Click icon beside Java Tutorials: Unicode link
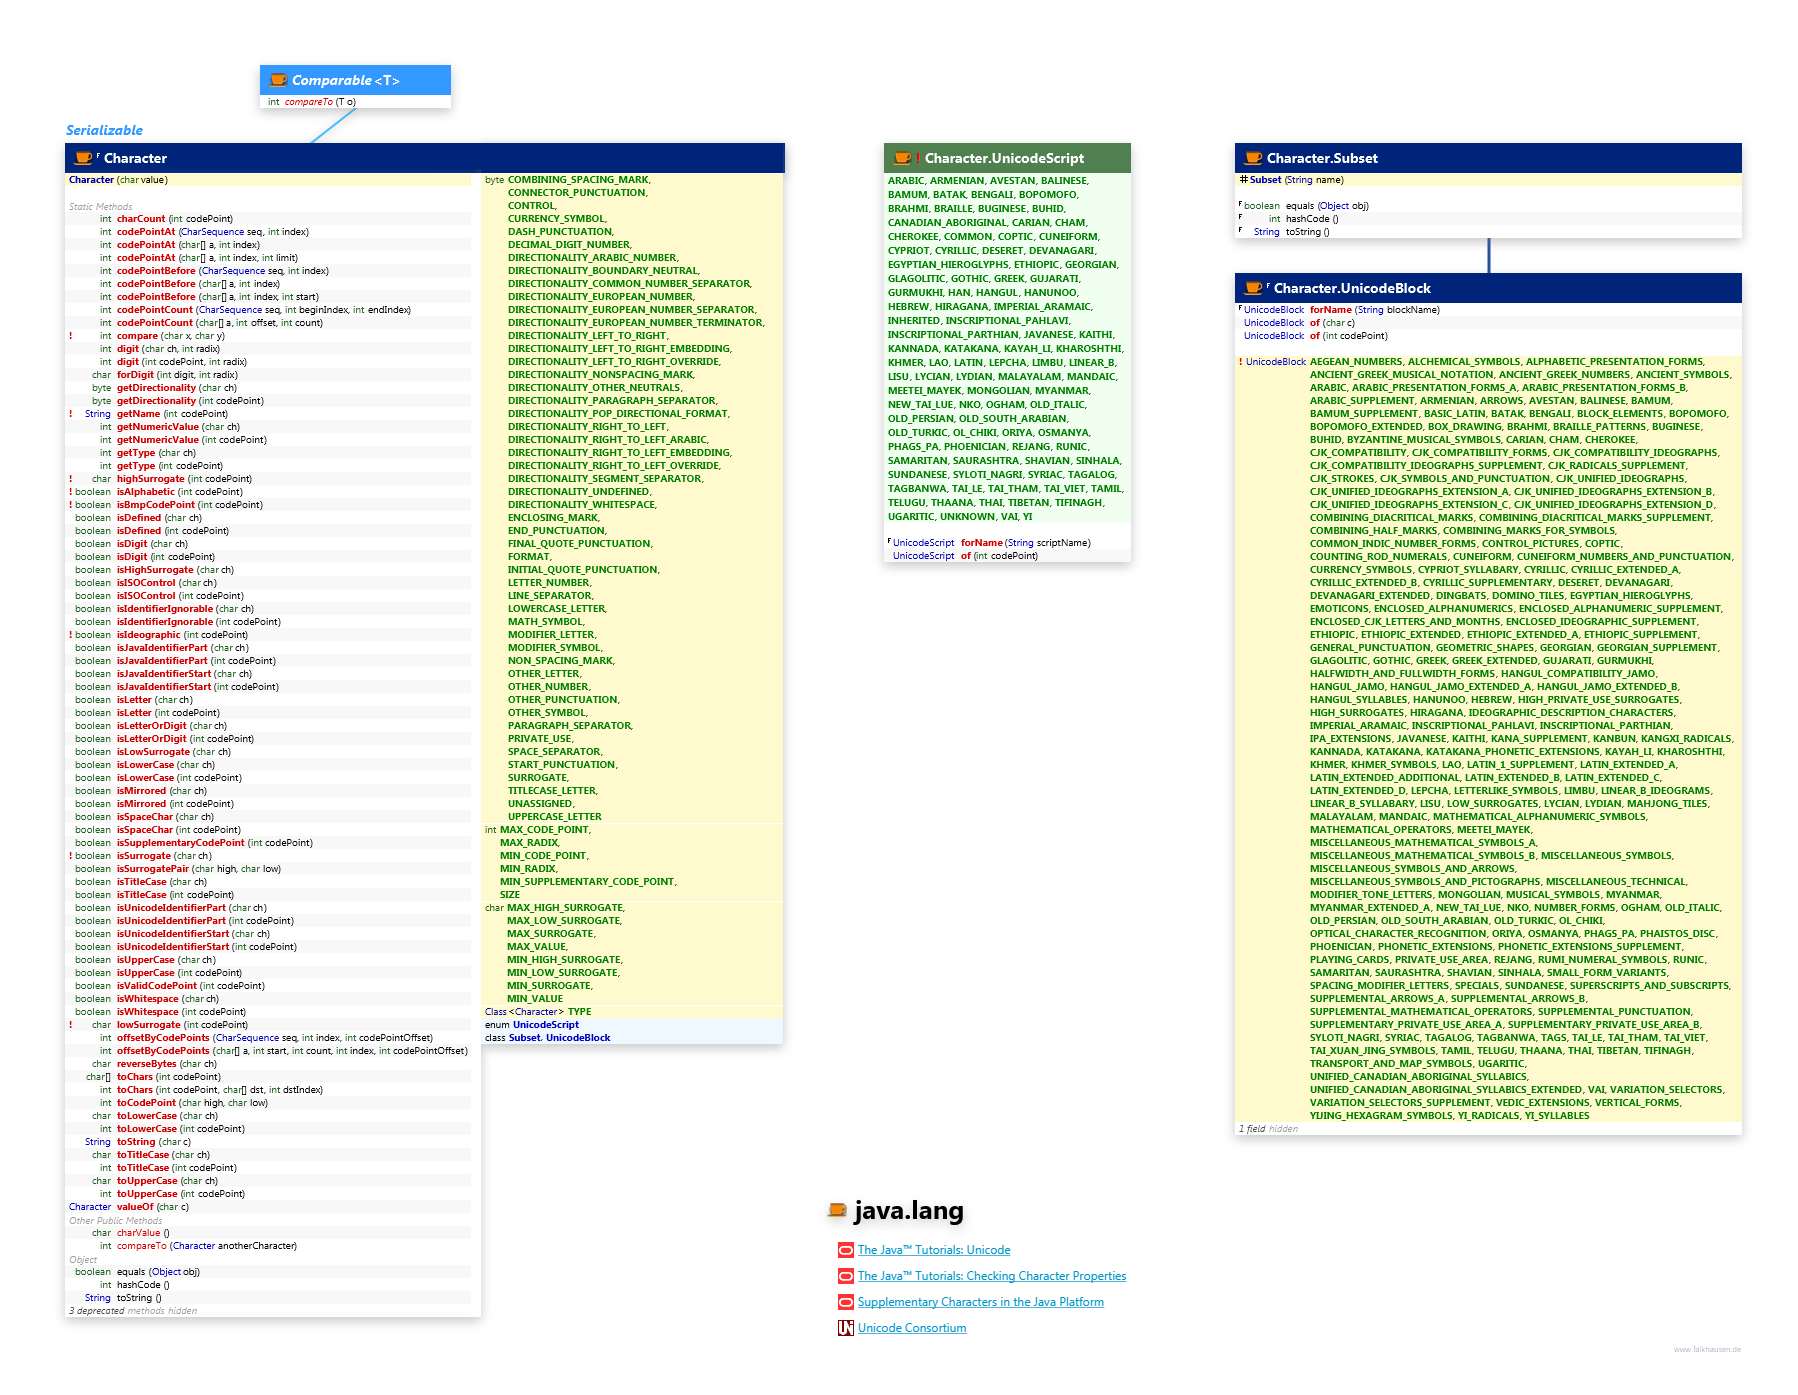Viewport: 1798px width, 1395px height. (x=845, y=1250)
